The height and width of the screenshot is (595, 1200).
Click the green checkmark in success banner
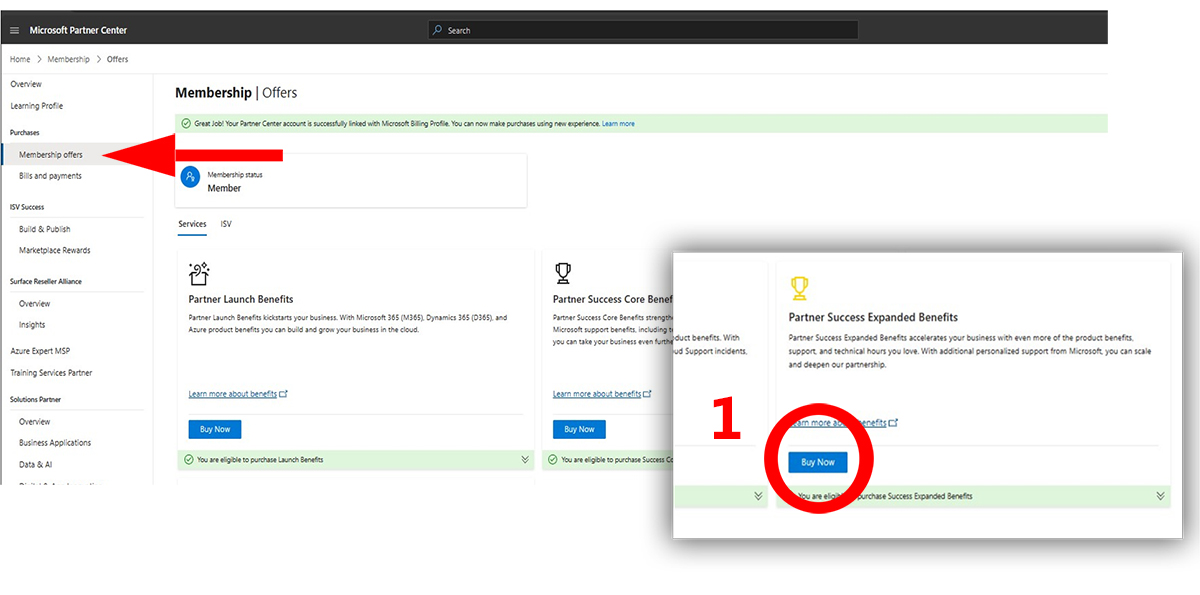(x=186, y=124)
